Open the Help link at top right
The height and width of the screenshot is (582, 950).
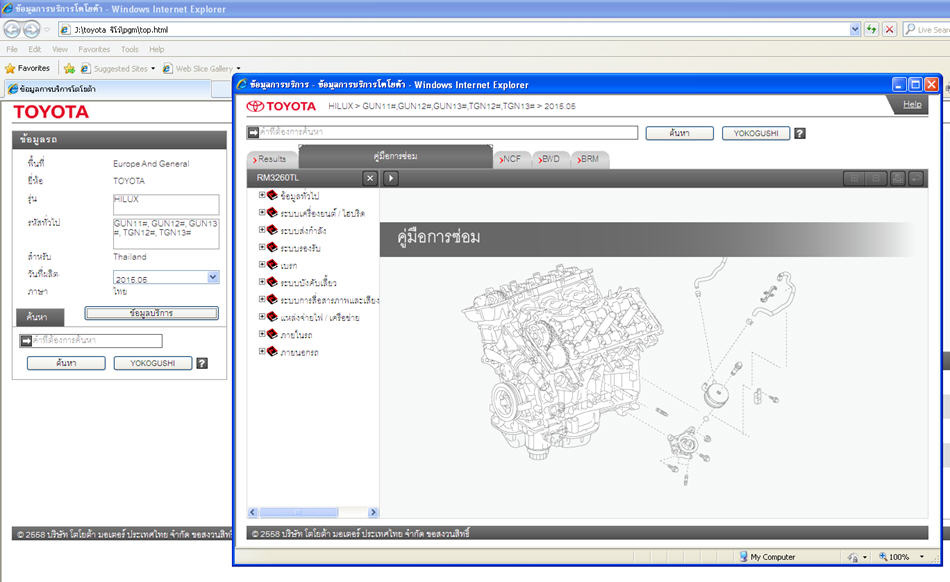(x=912, y=104)
